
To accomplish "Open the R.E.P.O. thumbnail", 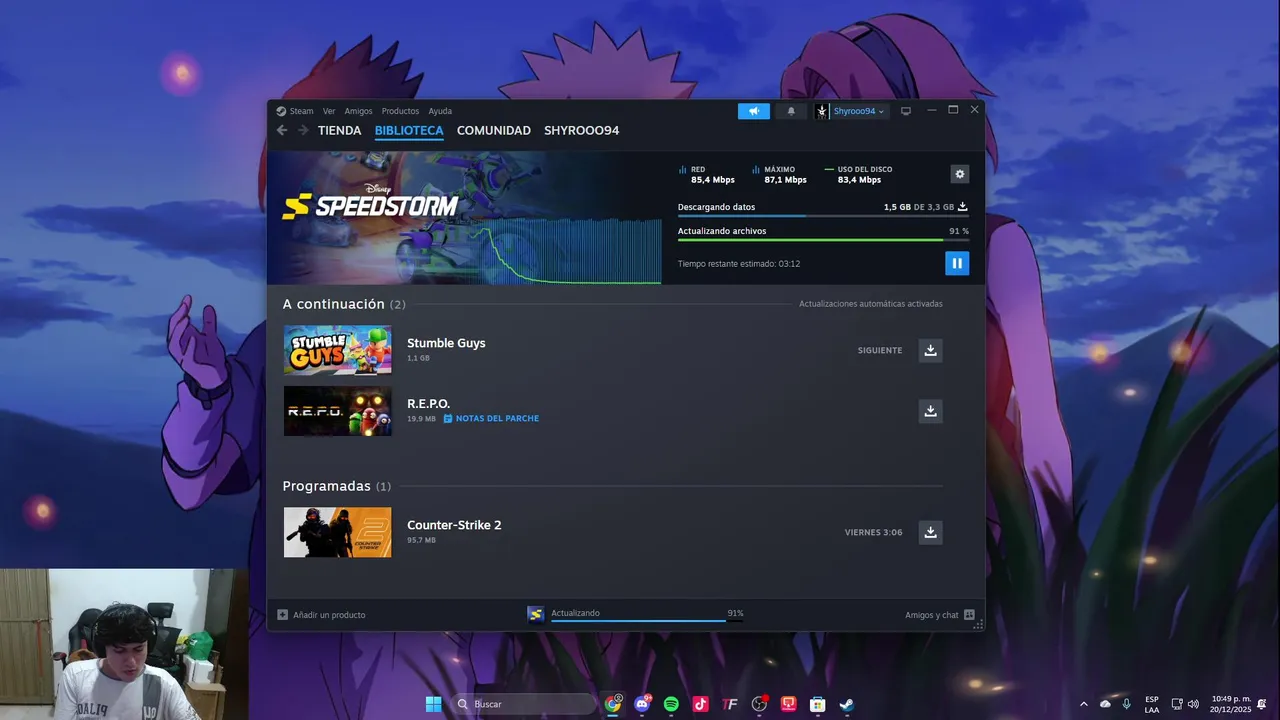I will point(337,411).
